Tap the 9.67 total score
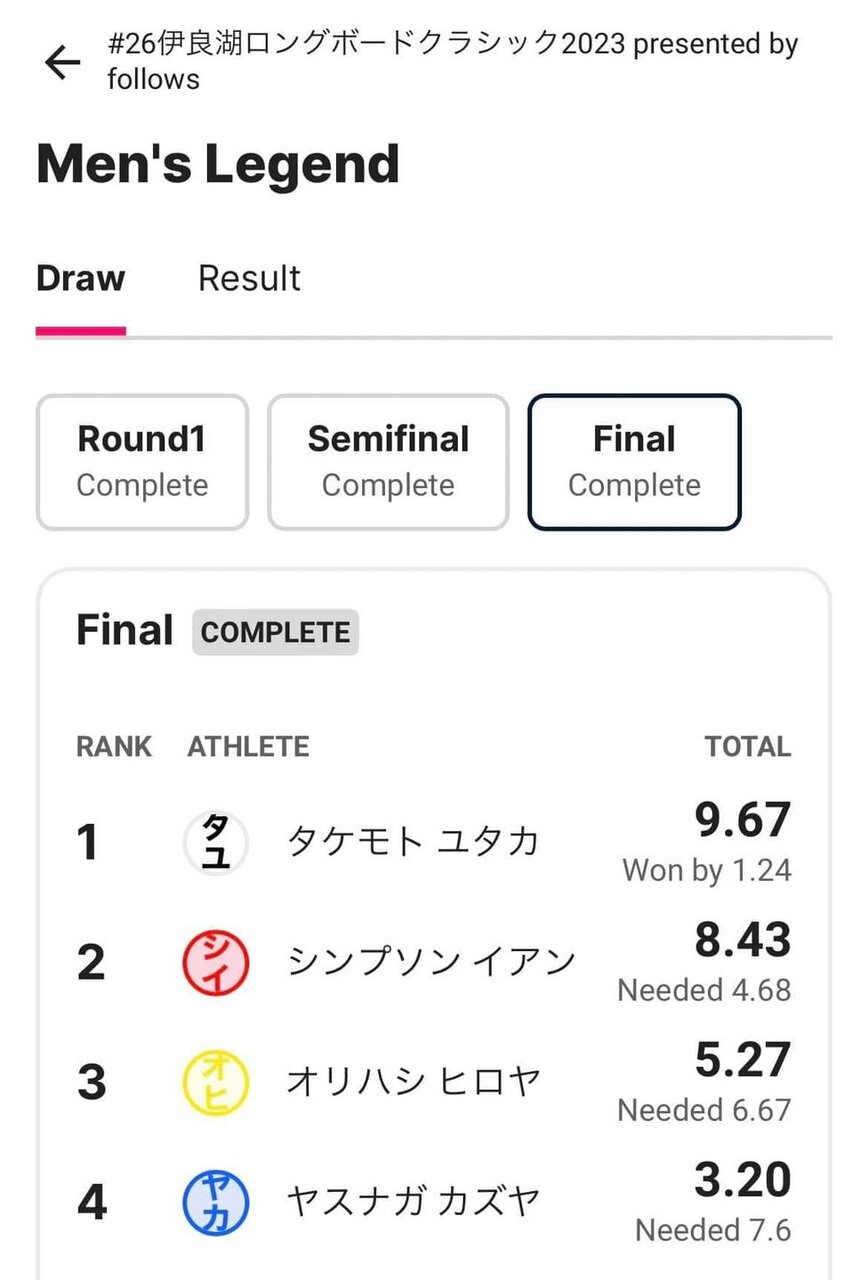 point(742,821)
